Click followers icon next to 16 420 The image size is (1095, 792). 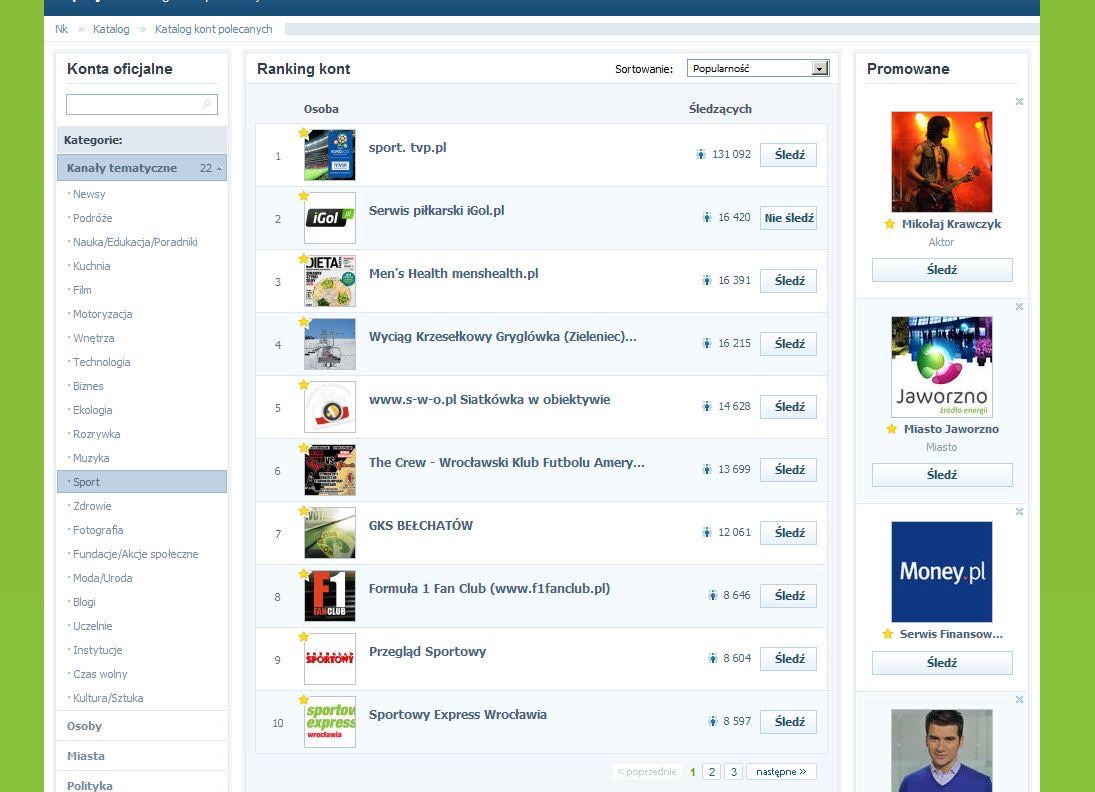707,217
